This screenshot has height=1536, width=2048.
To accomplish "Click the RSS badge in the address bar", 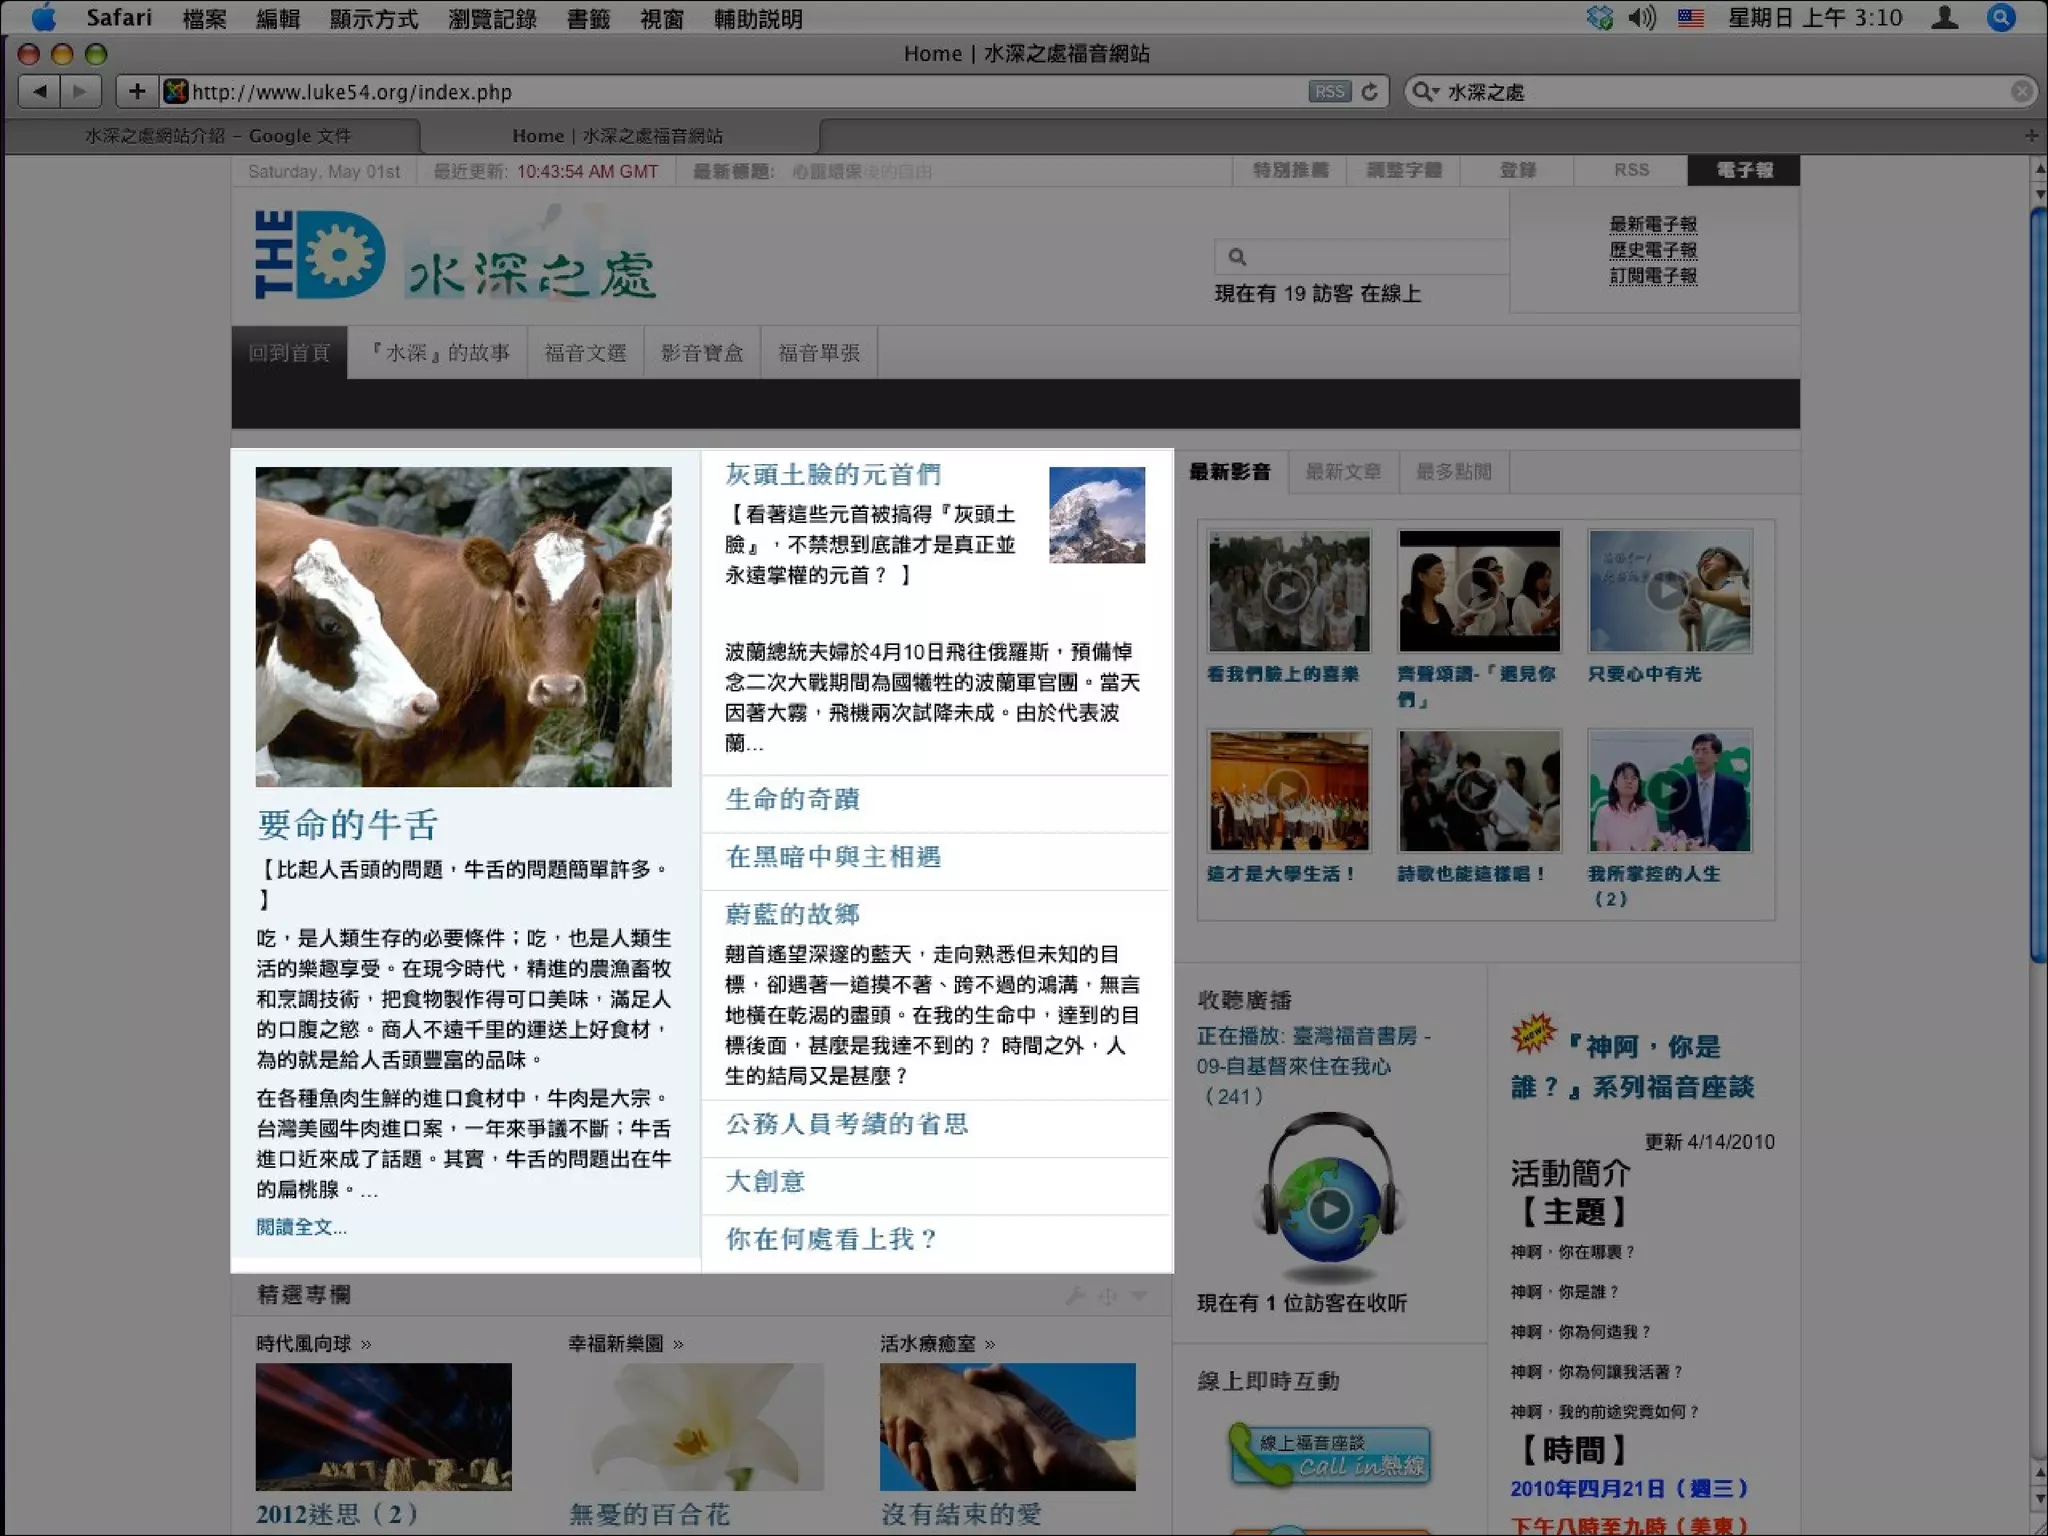I will pyautogui.click(x=1329, y=92).
